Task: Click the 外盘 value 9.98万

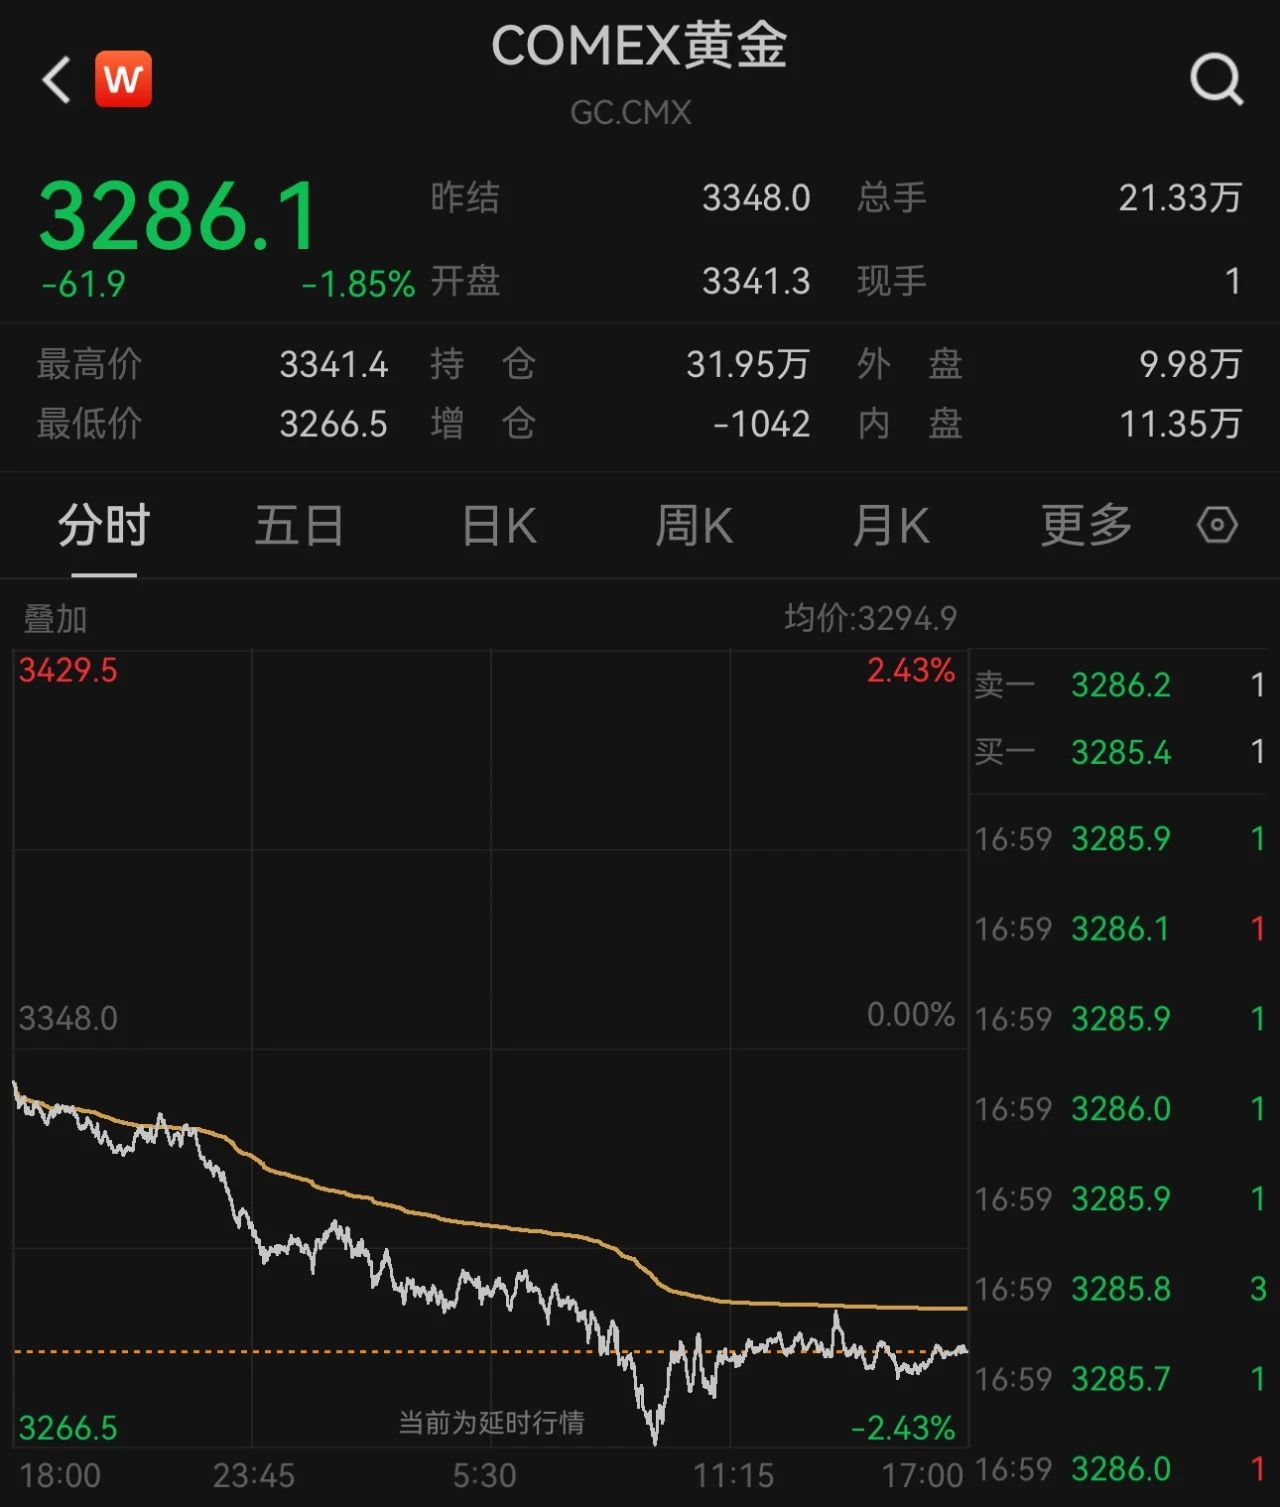Action: (1190, 365)
